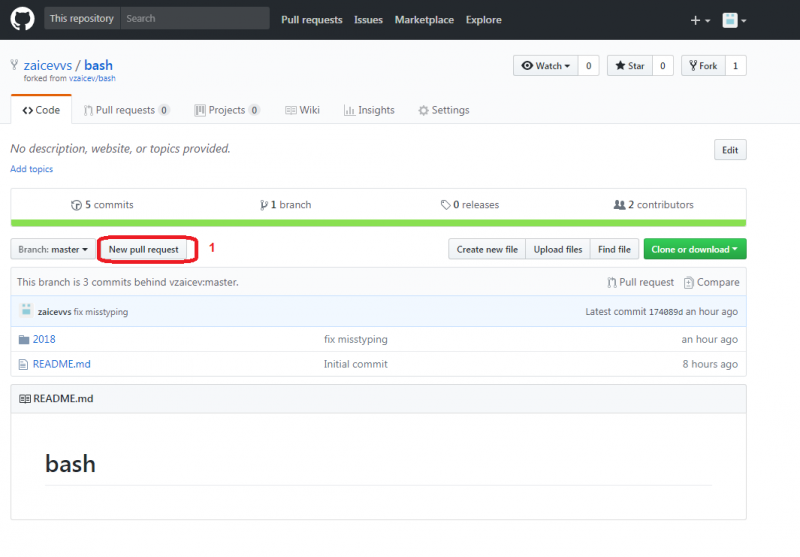Open the Insights tab
Image resolution: width=800 pixels, height=557 pixels.
[x=369, y=110]
